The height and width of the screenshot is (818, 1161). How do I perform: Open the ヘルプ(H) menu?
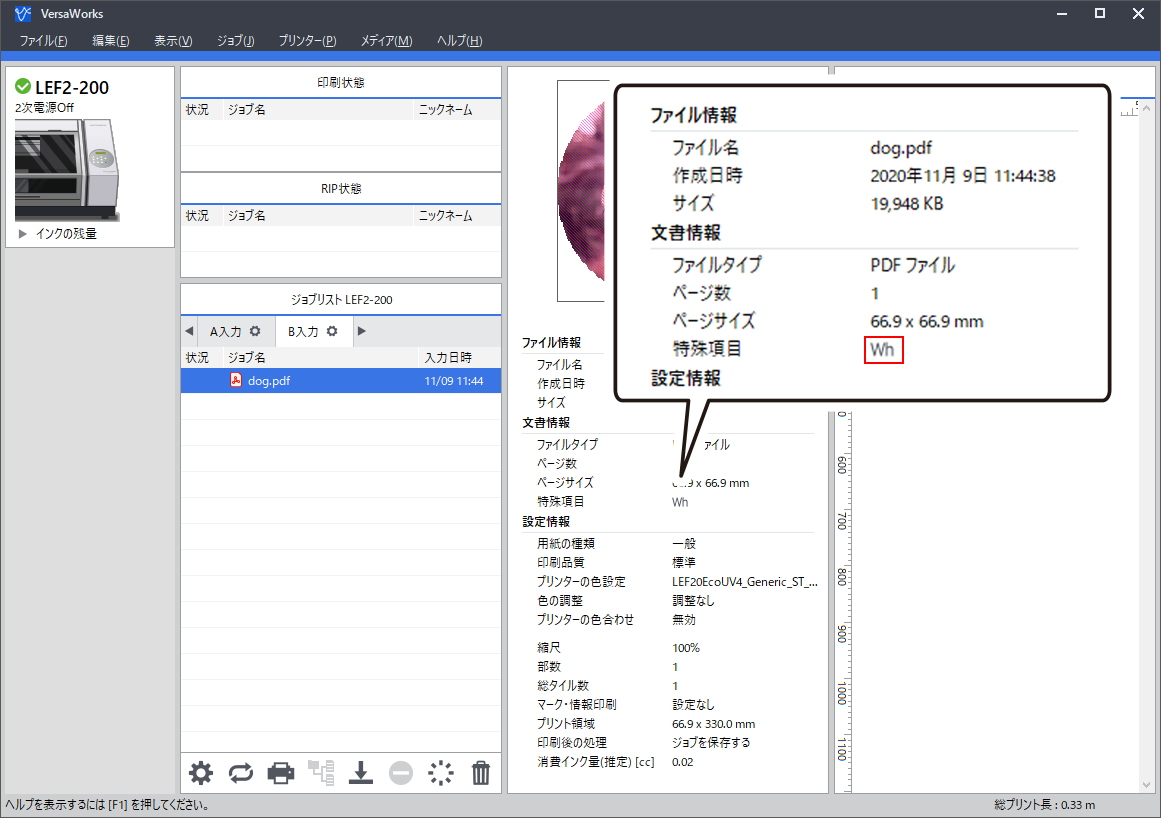point(459,41)
